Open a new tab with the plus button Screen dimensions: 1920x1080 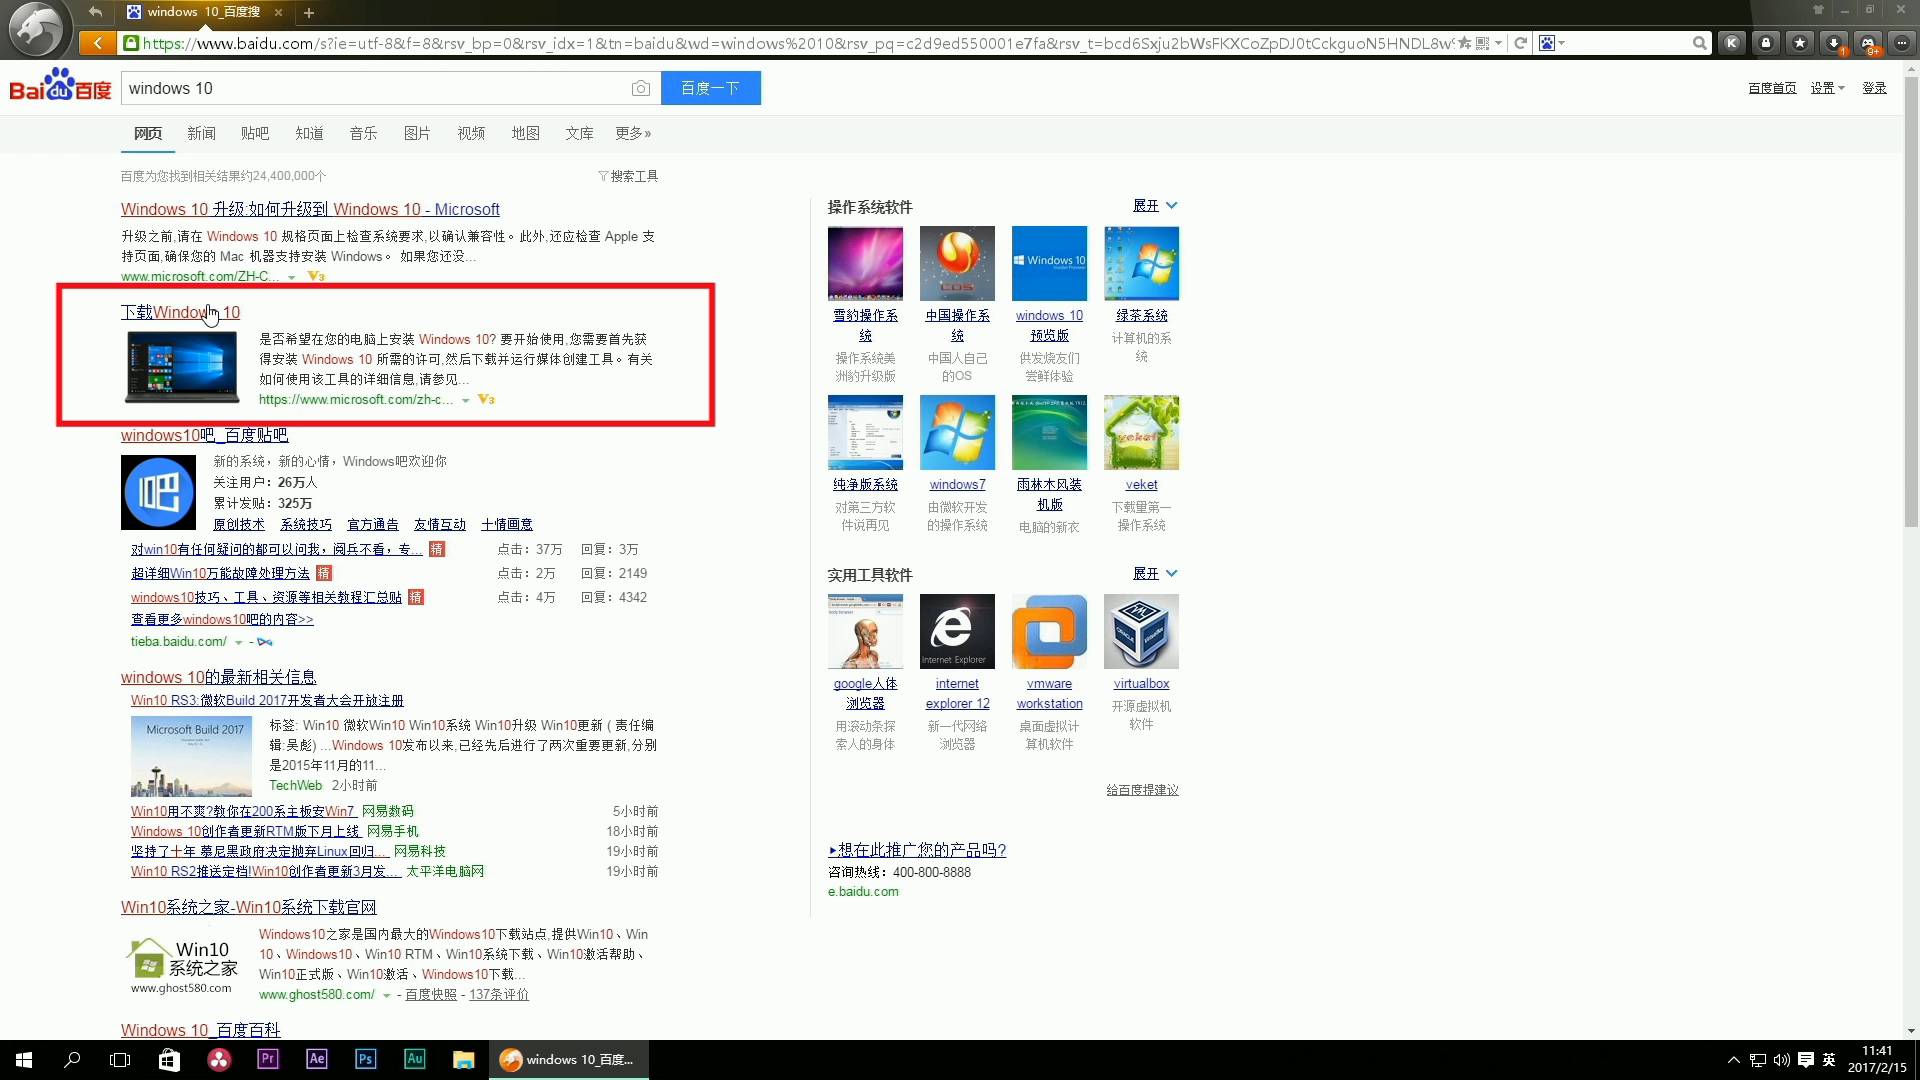tap(309, 13)
